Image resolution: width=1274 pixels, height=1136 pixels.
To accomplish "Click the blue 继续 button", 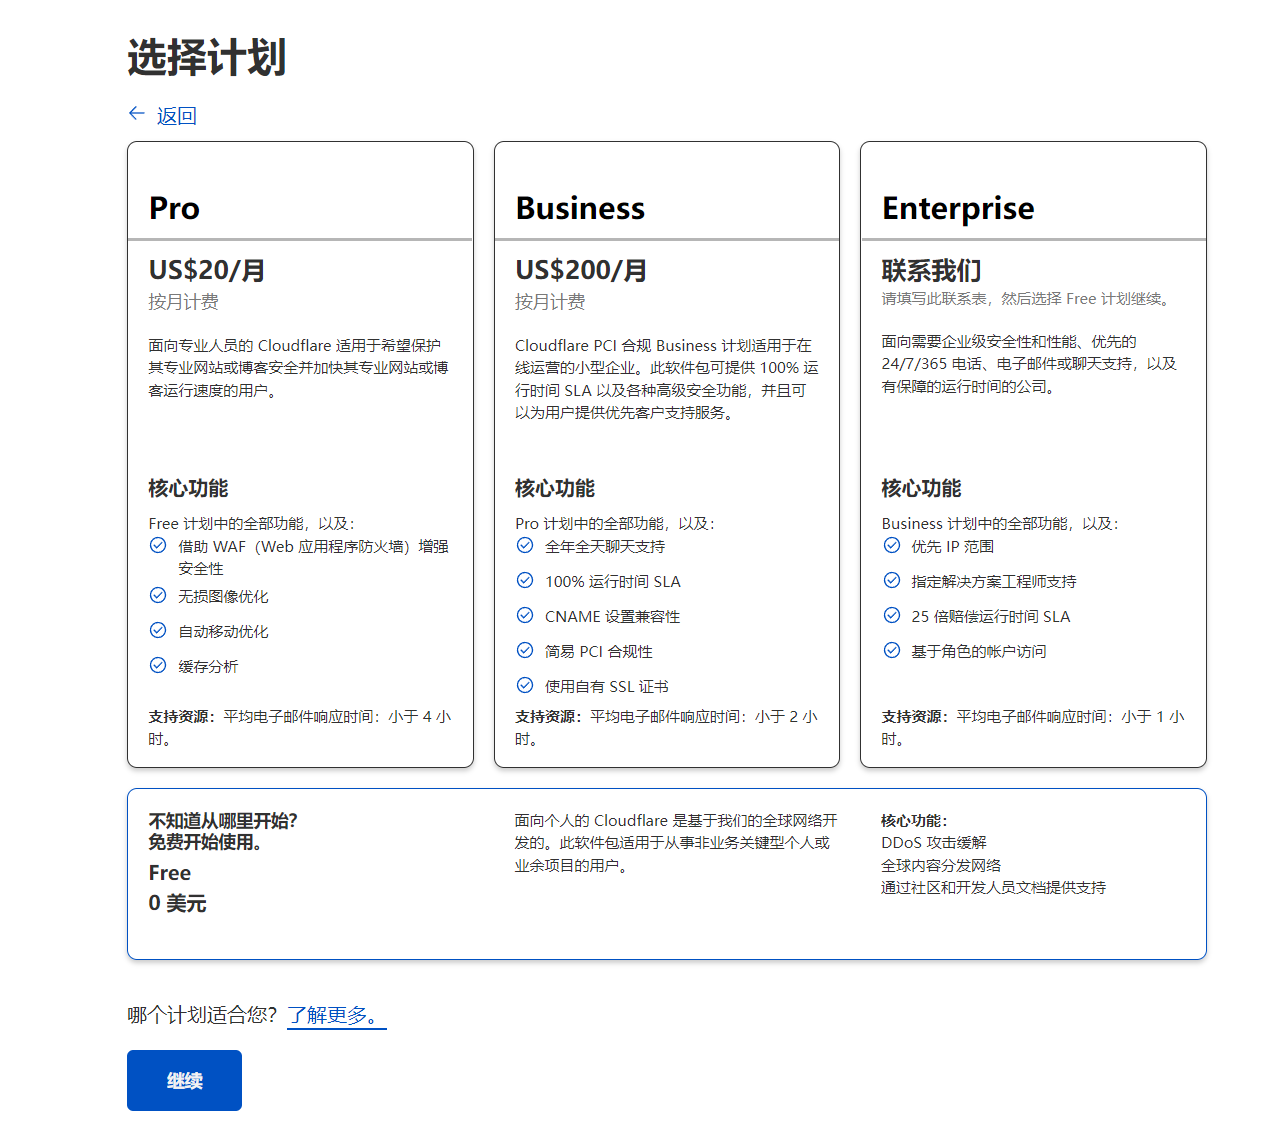I will (x=184, y=1080).
